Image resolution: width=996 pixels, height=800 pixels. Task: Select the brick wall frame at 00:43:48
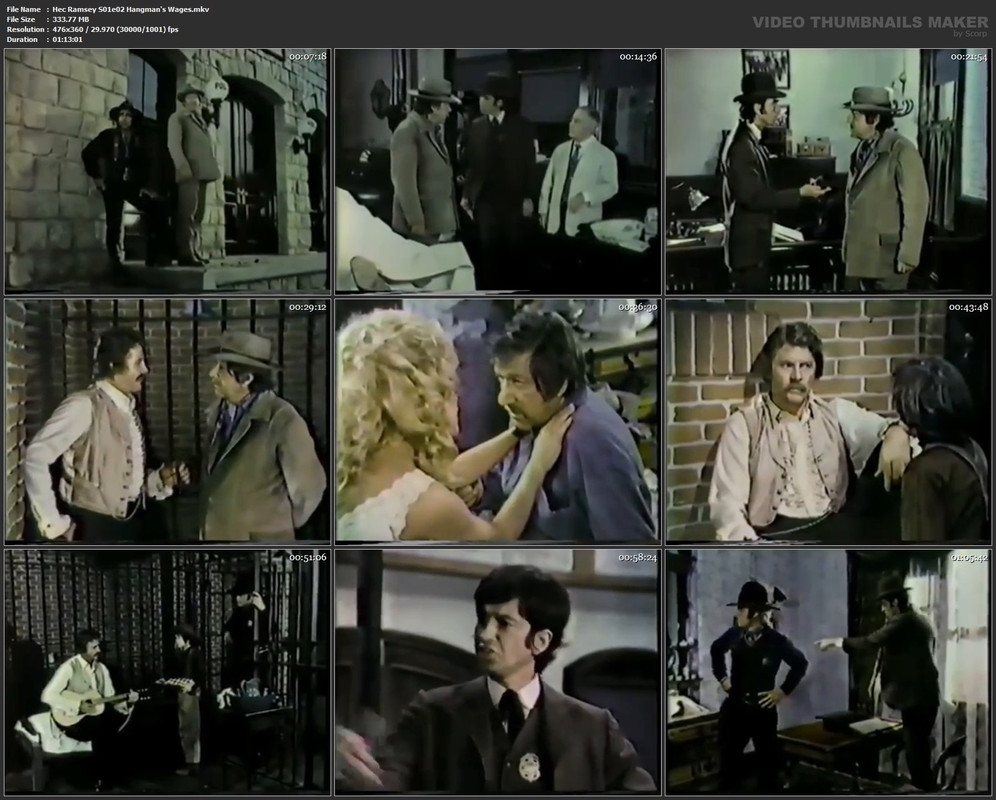pyautogui.click(x=828, y=421)
